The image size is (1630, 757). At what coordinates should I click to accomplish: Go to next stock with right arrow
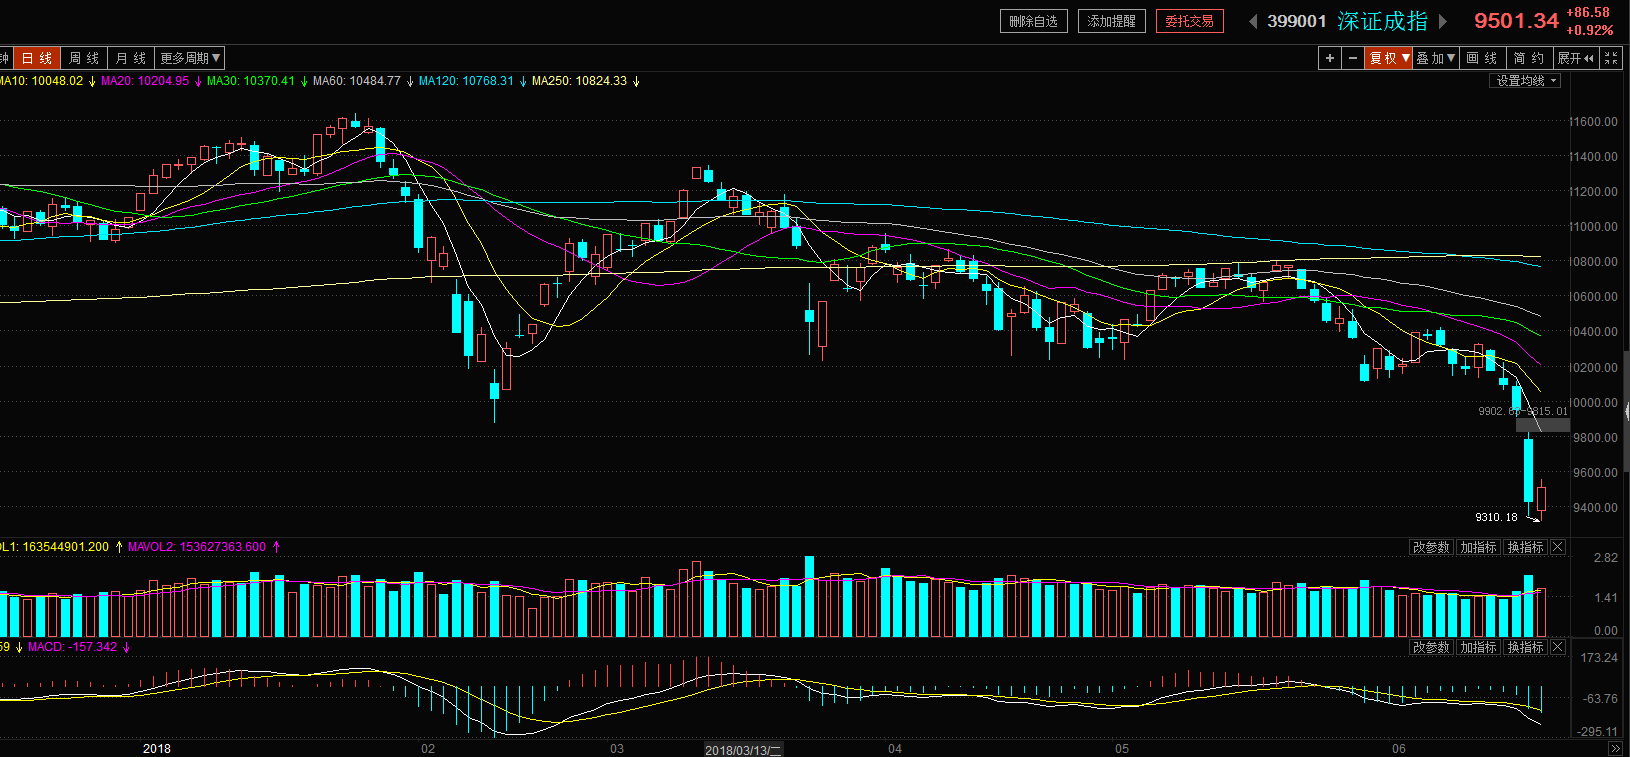point(1443,21)
